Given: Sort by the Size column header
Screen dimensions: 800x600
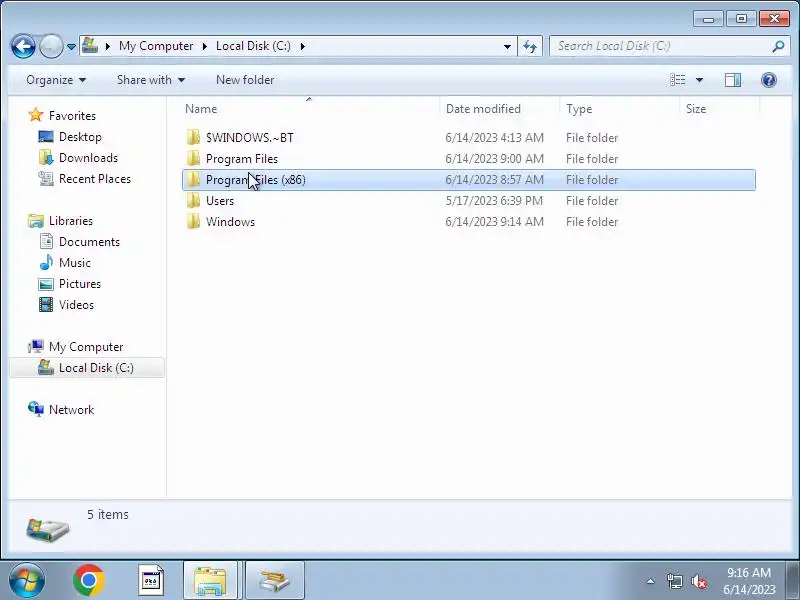Looking at the screenshot, I should [x=719, y=109].
